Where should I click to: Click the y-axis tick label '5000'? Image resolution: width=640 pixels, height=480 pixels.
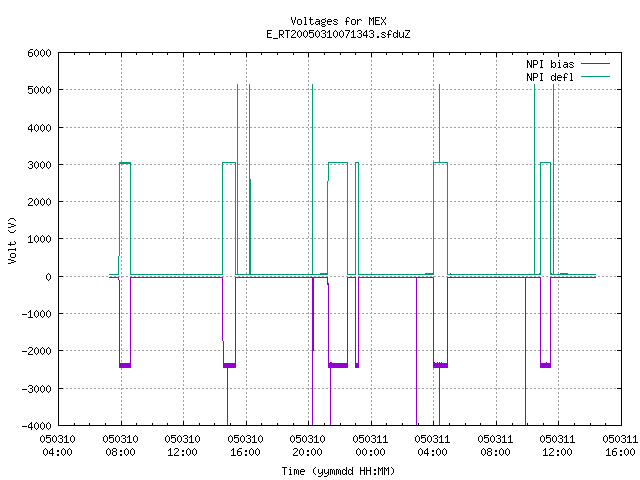click(x=40, y=90)
